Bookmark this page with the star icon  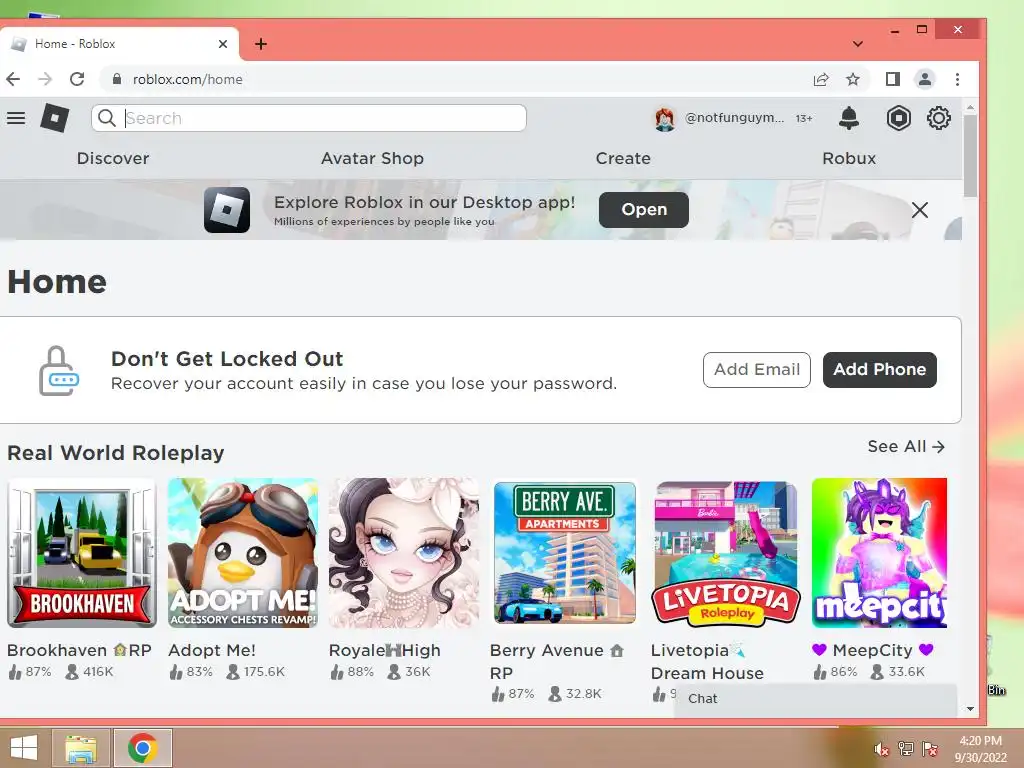853,80
